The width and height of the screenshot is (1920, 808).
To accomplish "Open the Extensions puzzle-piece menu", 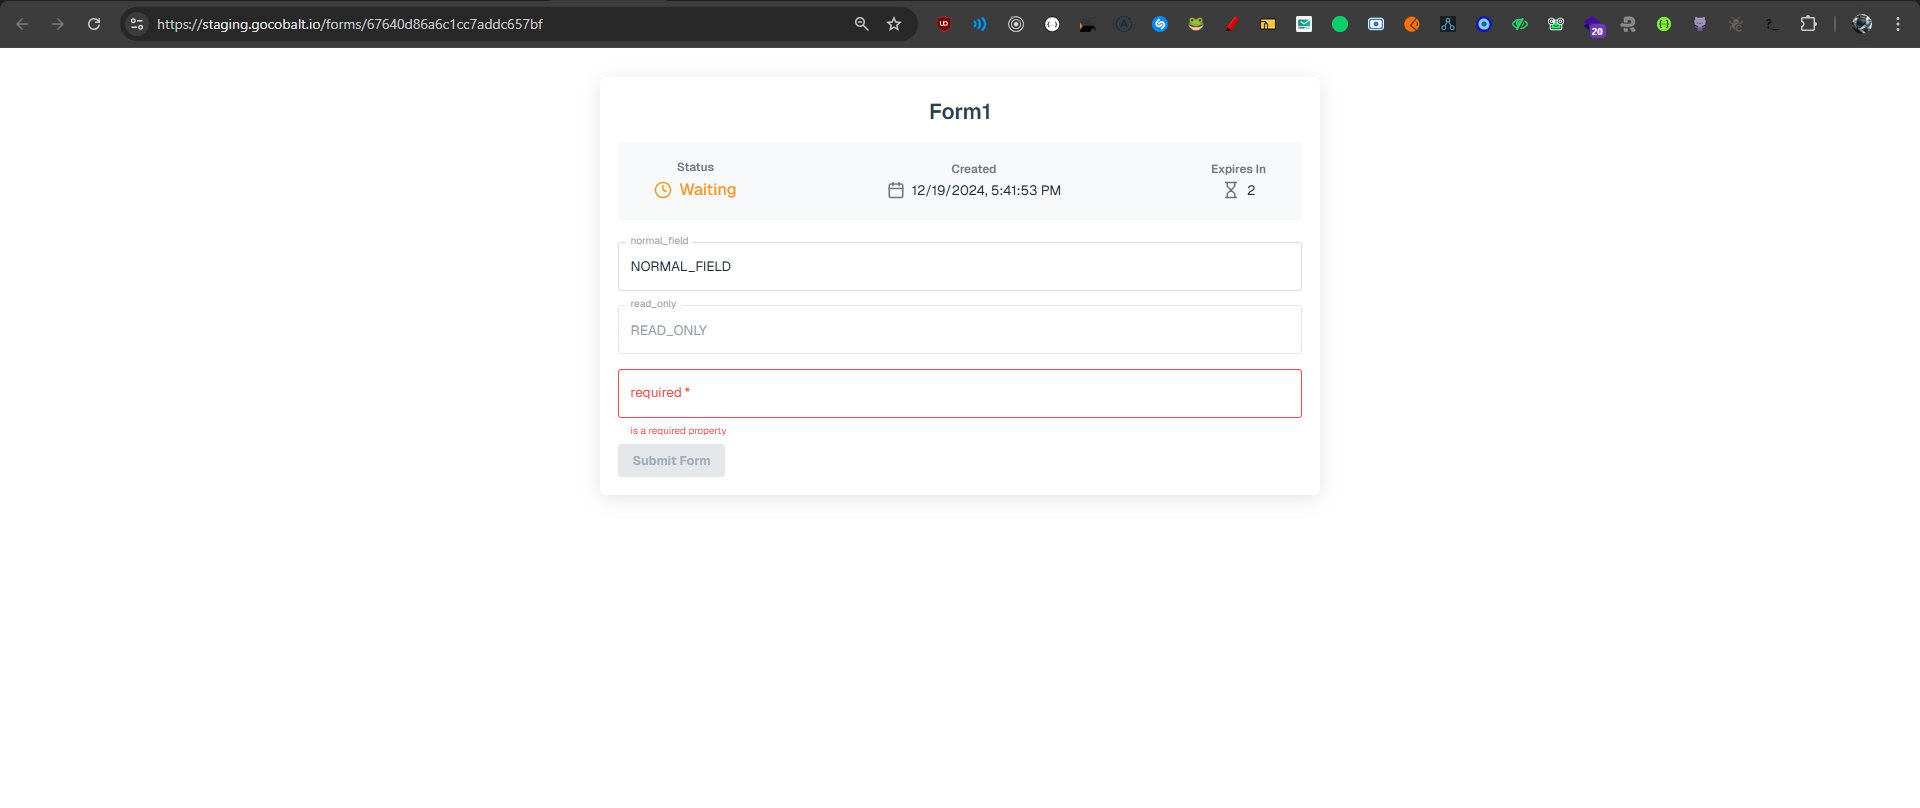I will coord(1808,24).
